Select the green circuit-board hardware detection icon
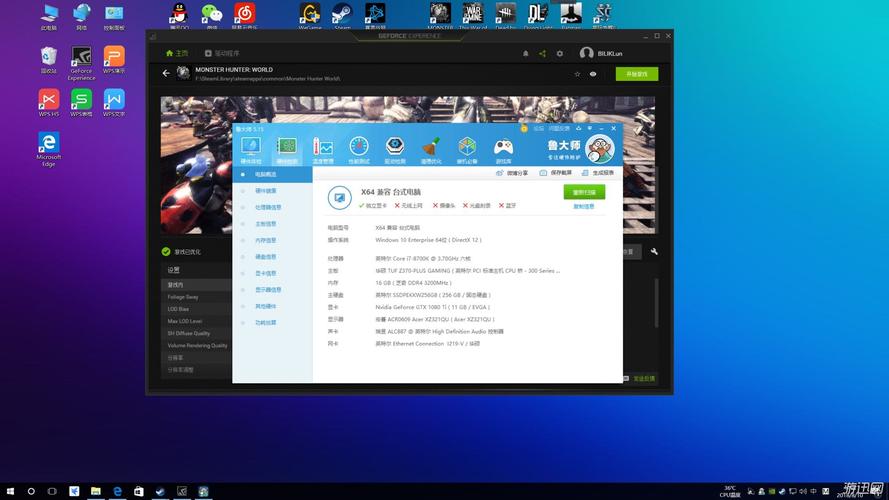 (x=287, y=150)
